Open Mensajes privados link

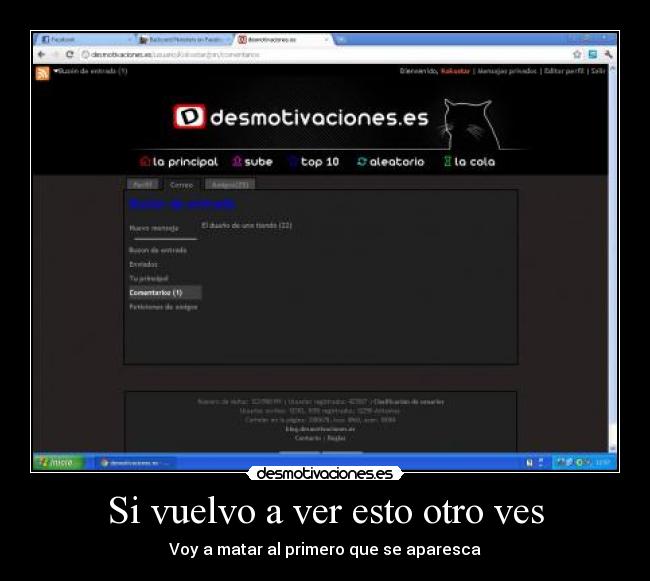coord(507,71)
